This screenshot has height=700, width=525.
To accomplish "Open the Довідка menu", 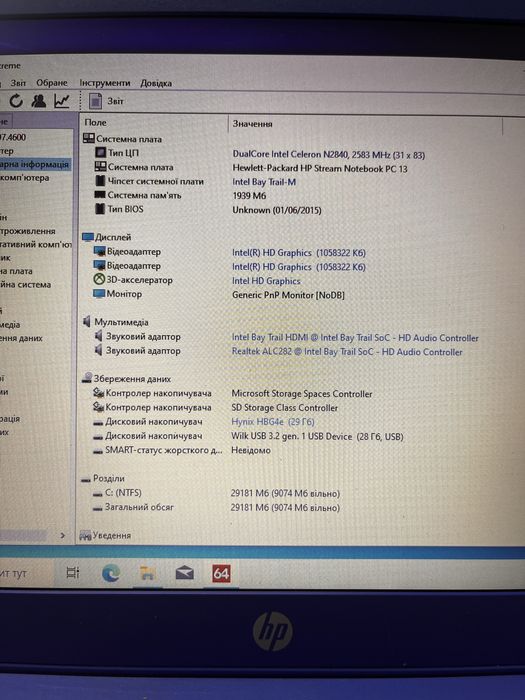I will [156, 83].
